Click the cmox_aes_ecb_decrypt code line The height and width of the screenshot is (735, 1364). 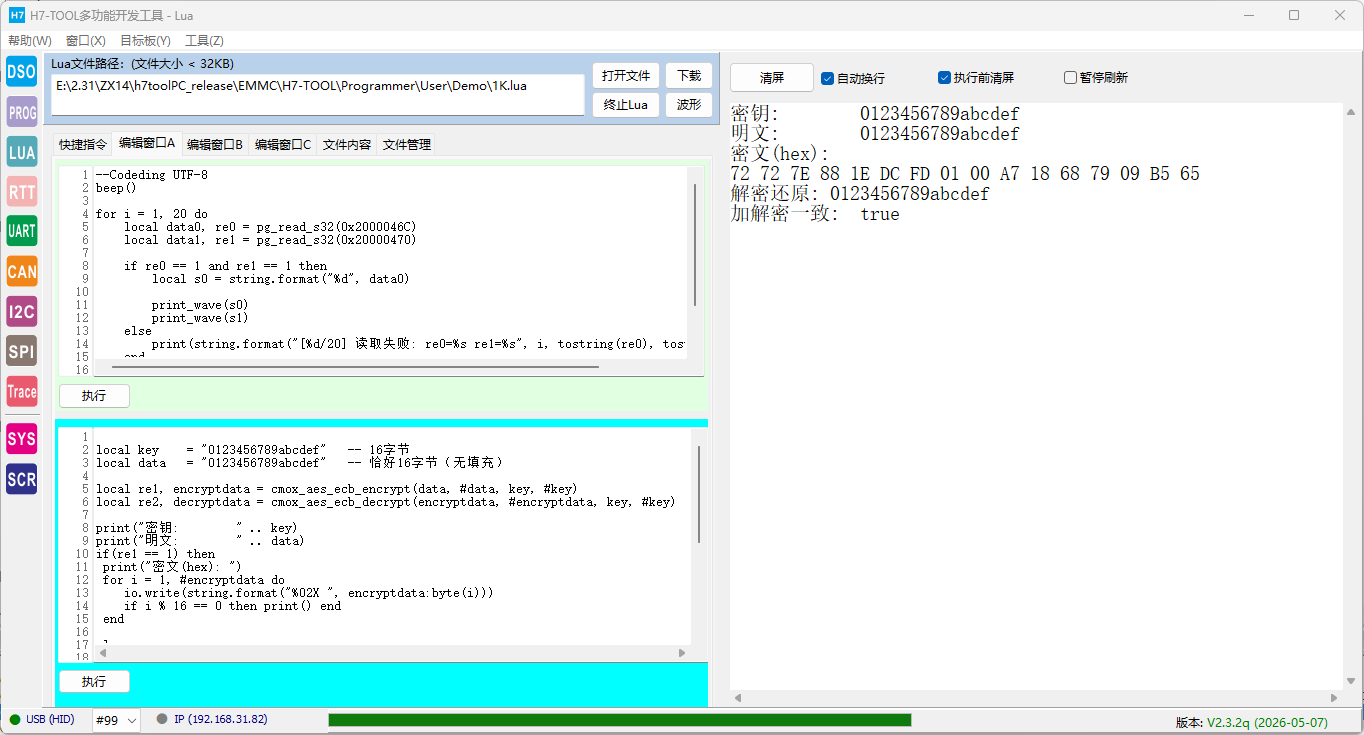pos(386,502)
